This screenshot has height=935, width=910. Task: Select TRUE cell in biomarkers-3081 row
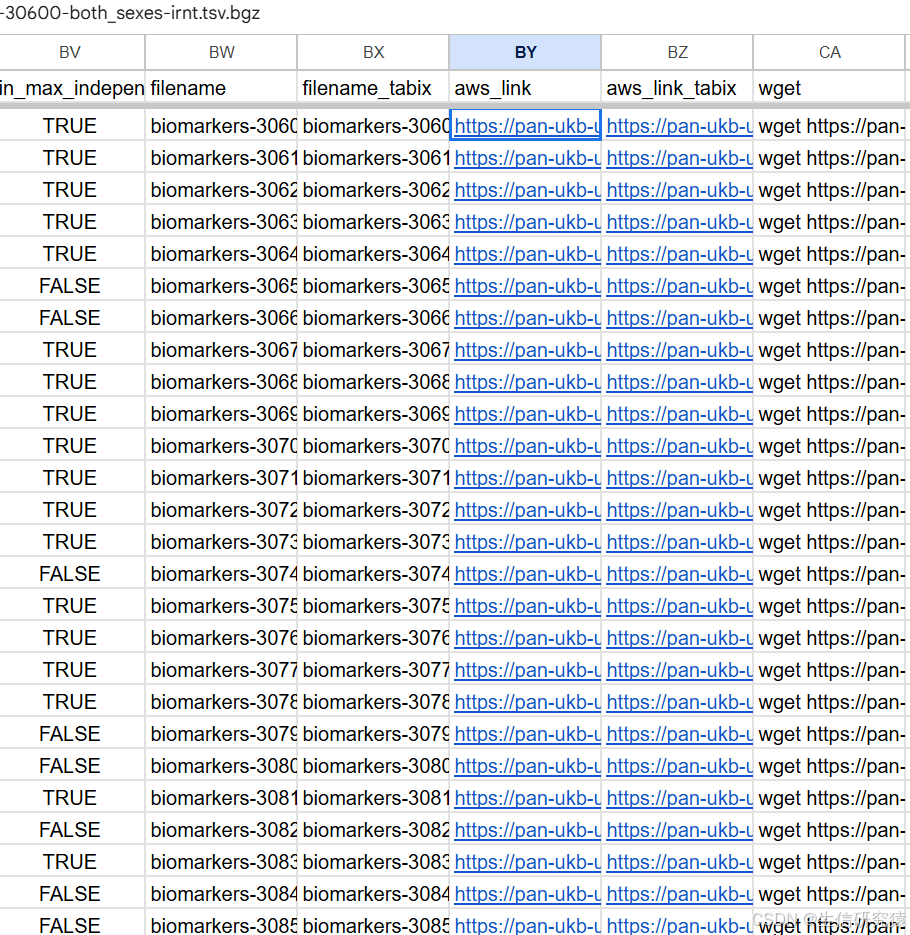(70, 798)
